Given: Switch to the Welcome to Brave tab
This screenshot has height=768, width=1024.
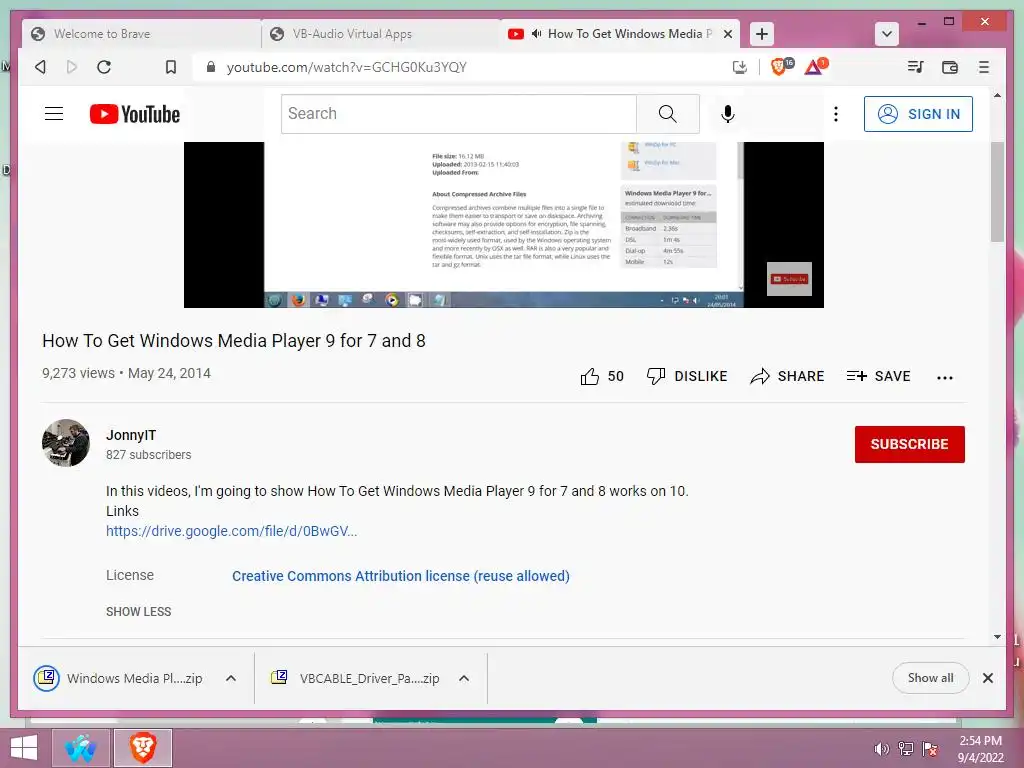Looking at the screenshot, I should pos(141,34).
